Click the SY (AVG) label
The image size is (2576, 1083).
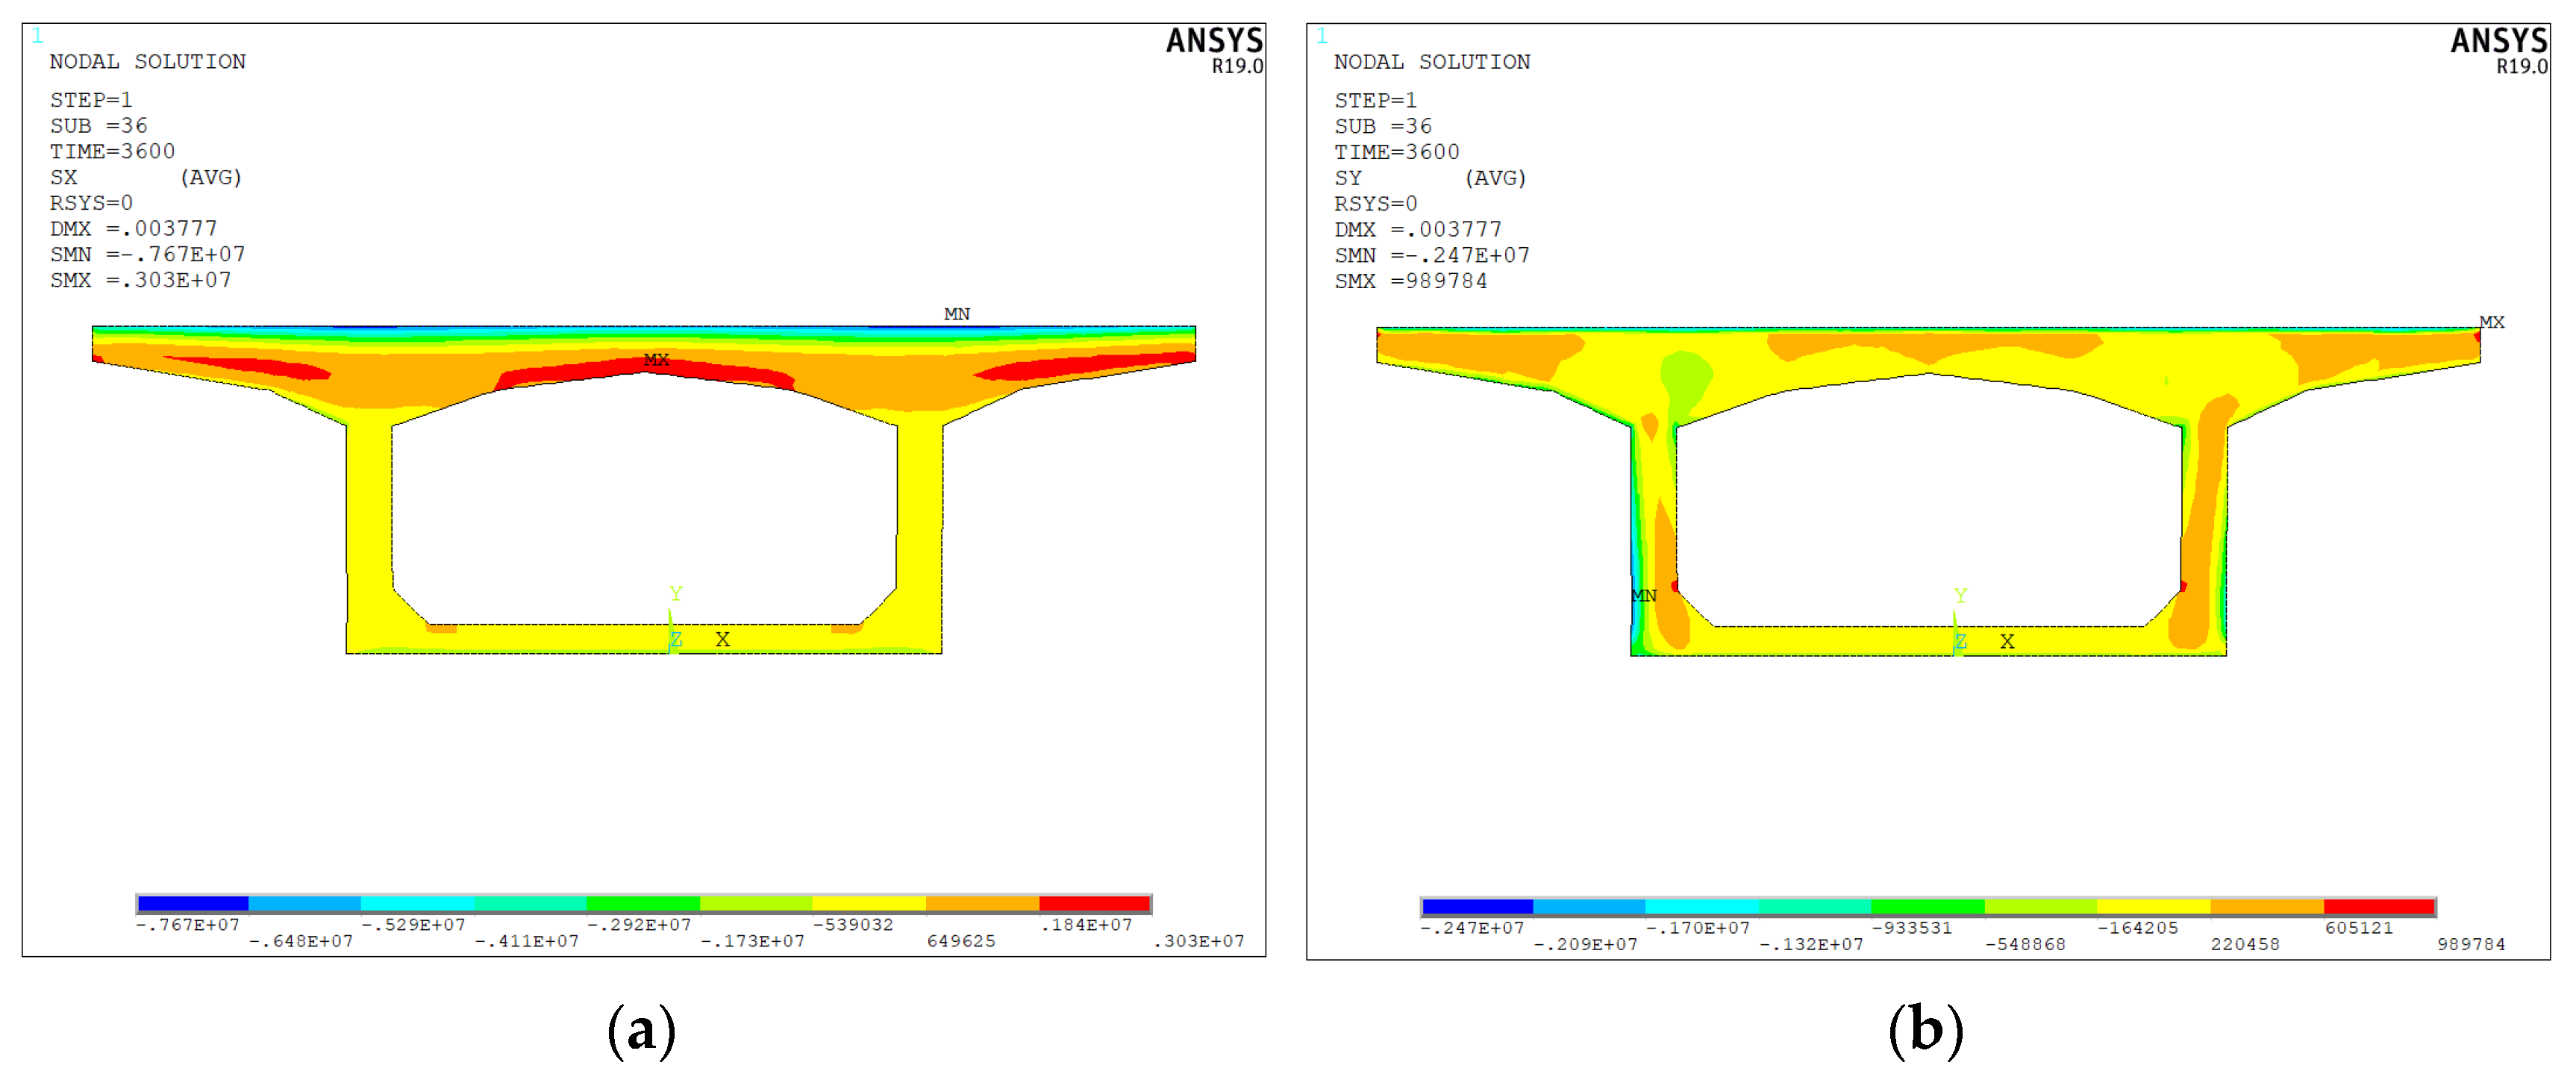point(1430,179)
